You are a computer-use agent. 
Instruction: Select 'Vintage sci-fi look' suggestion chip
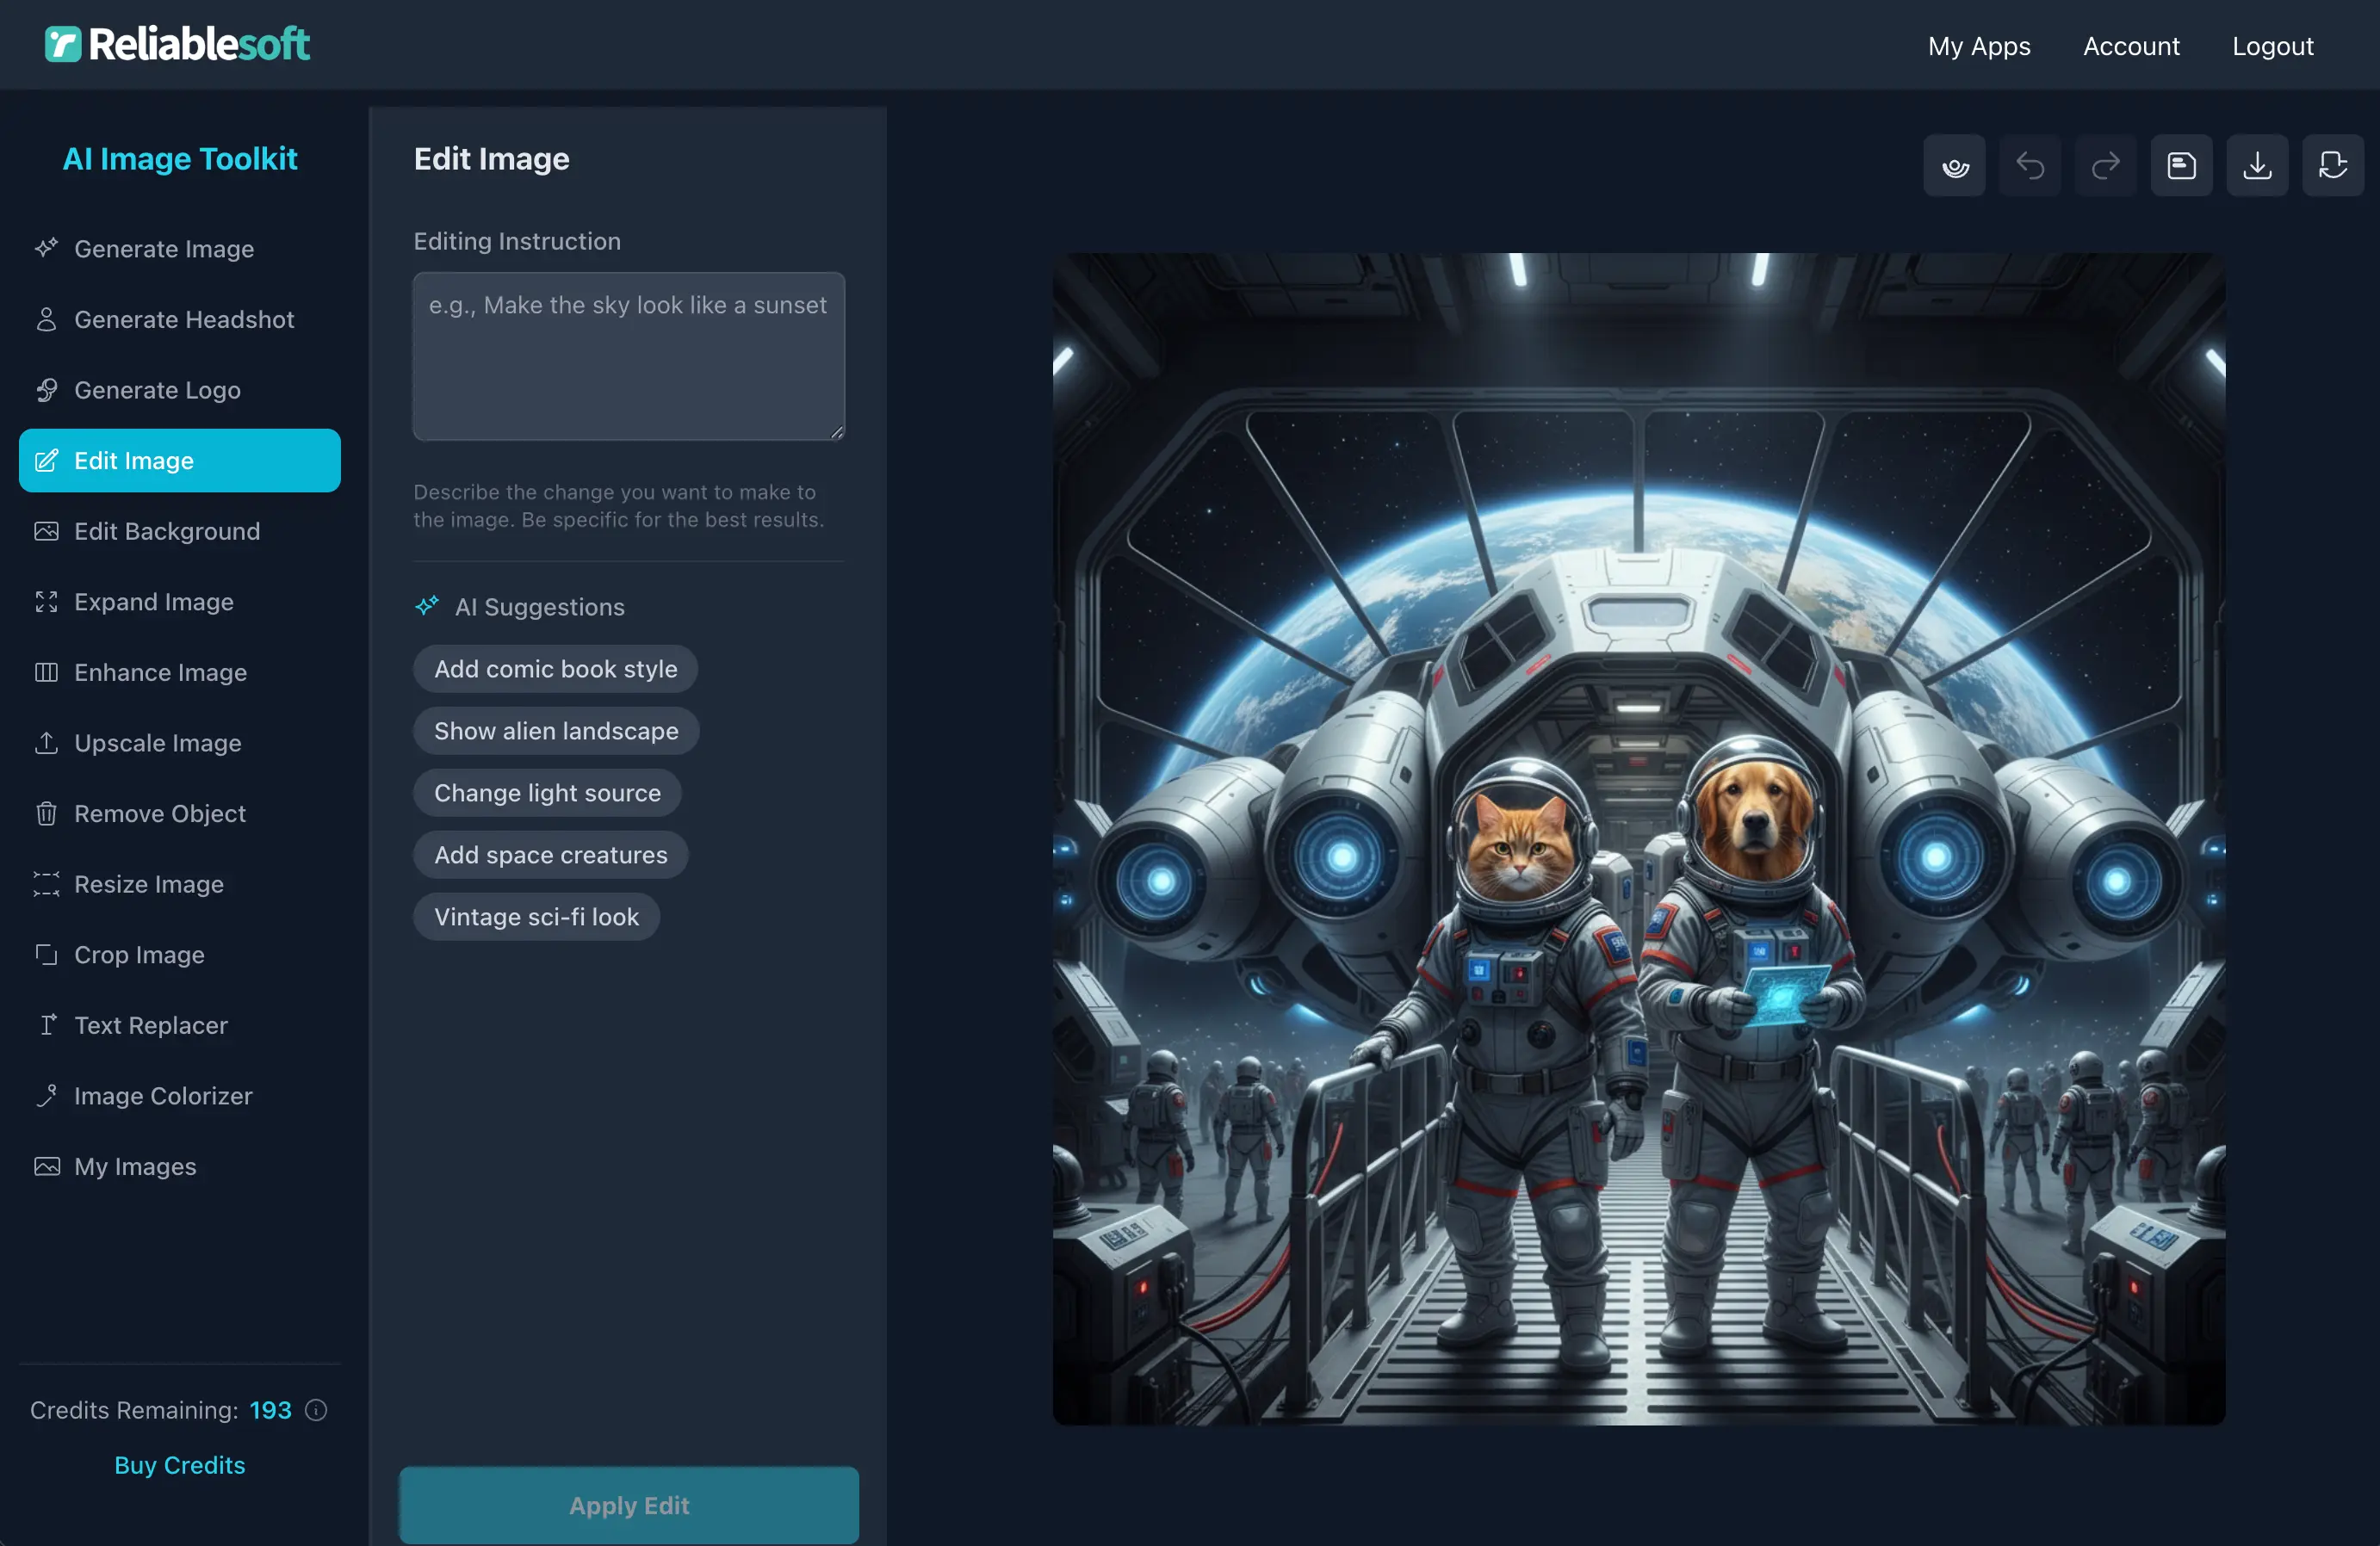pos(536,916)
